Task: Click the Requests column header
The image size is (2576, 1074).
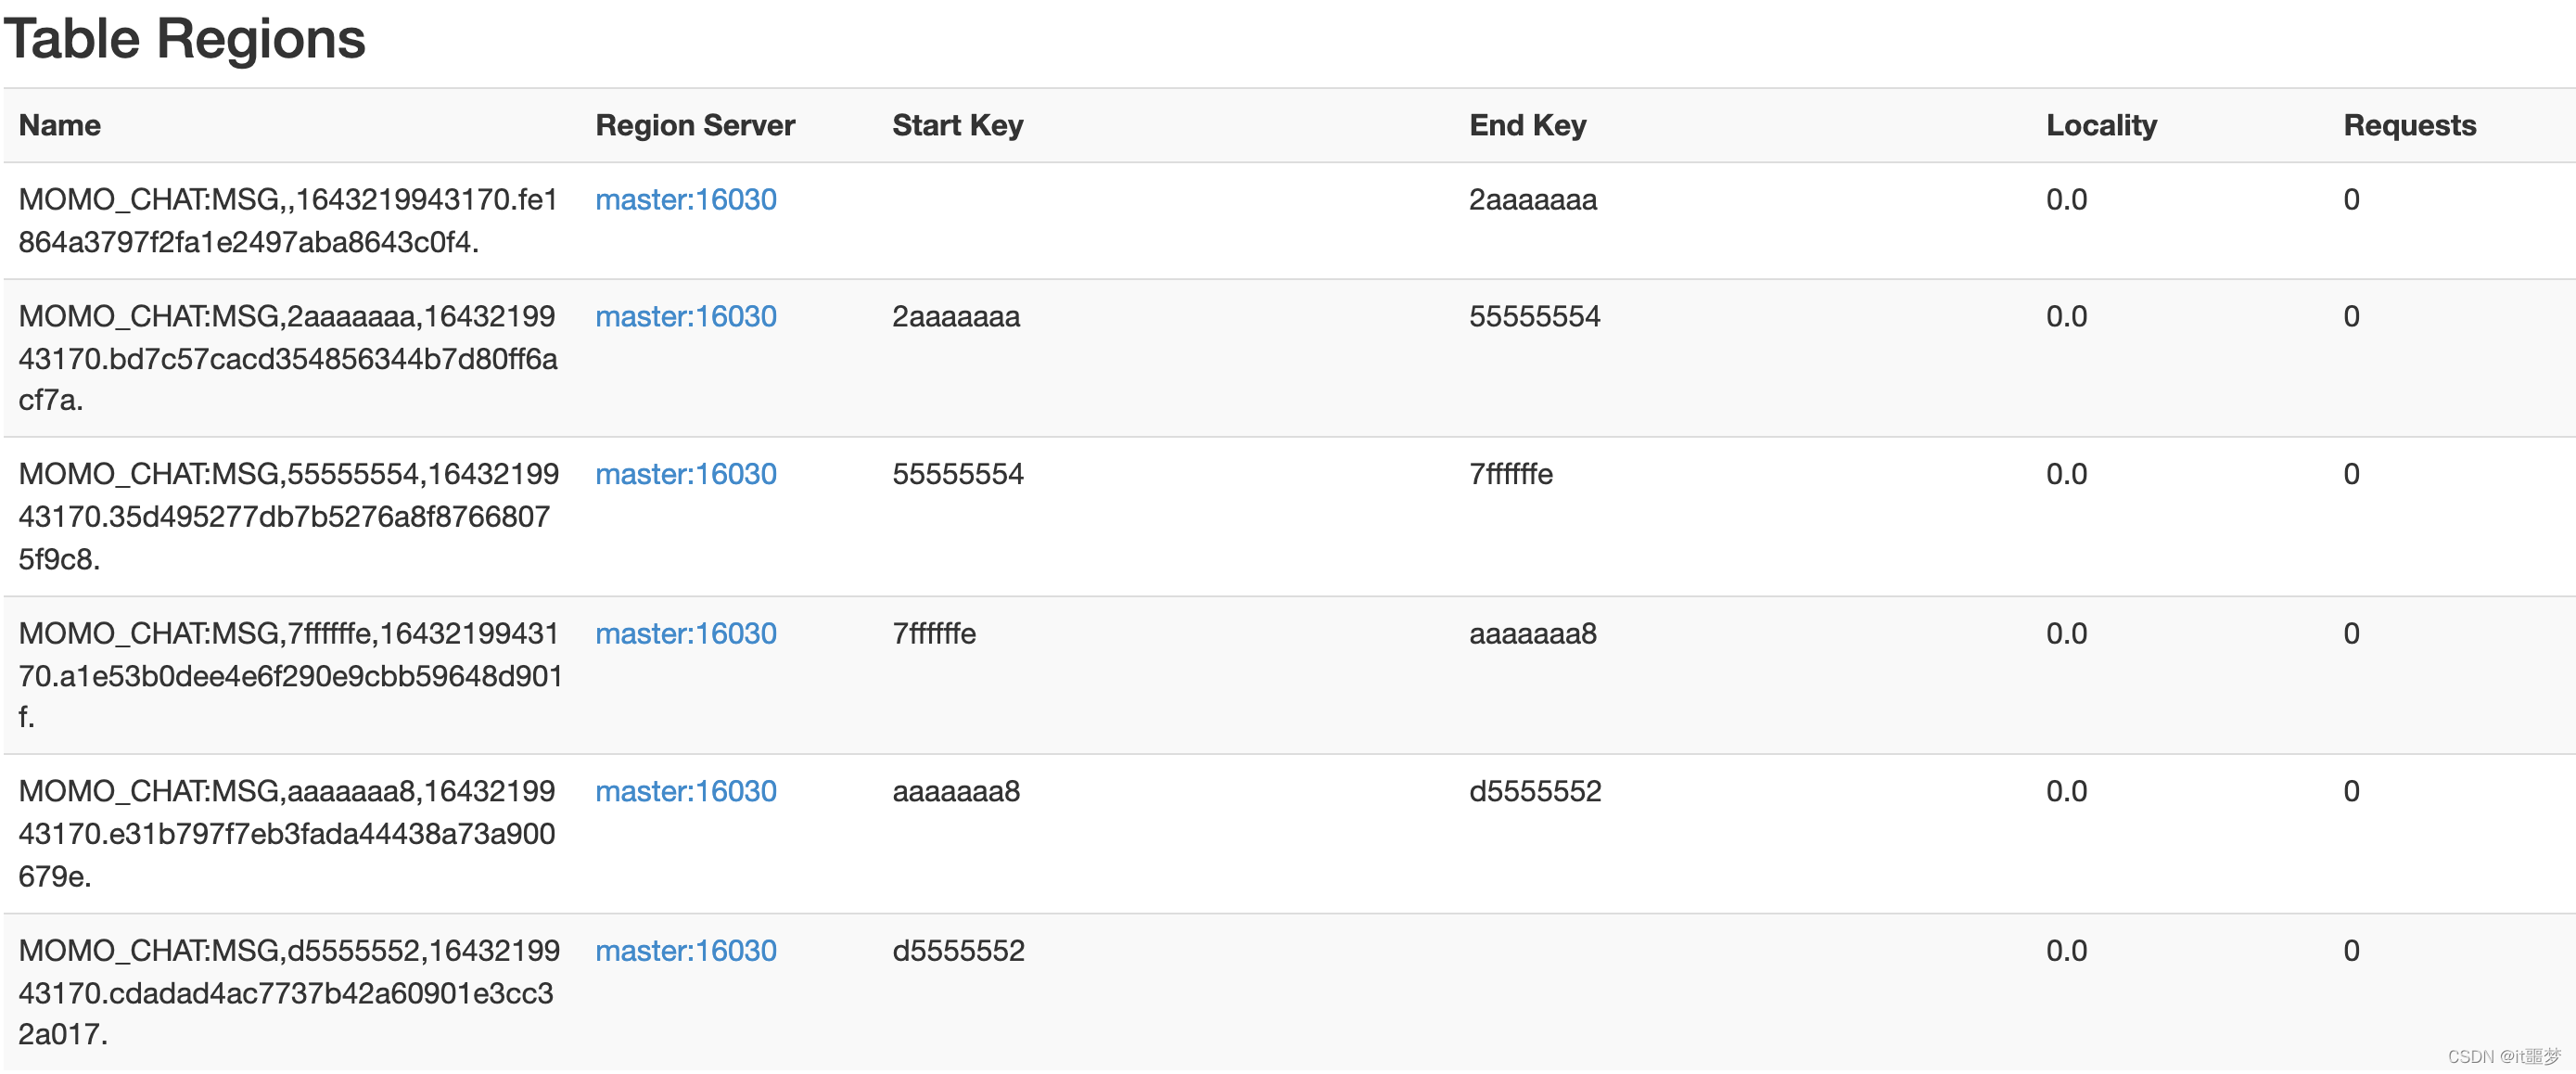Action: [2410, 126]
